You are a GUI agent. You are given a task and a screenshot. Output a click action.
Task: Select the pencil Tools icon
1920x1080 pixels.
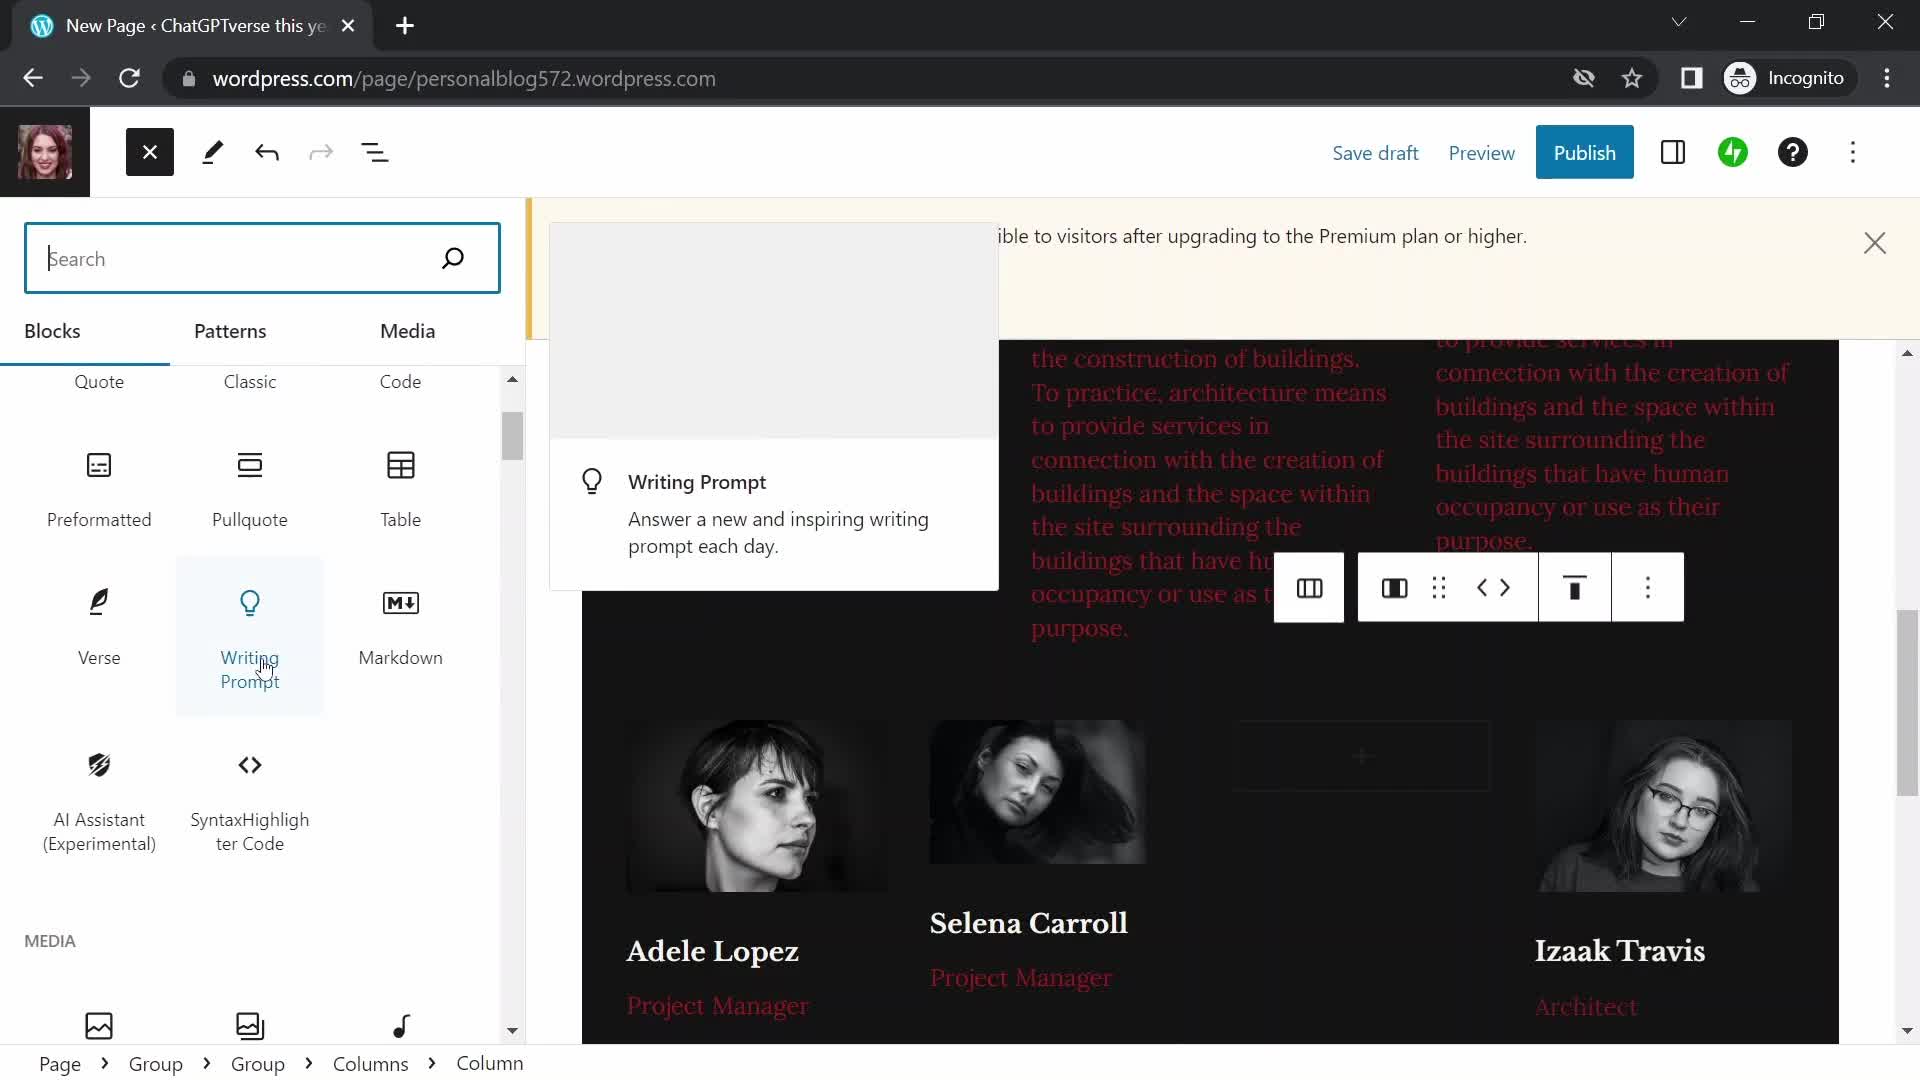[x=212, y=152]
